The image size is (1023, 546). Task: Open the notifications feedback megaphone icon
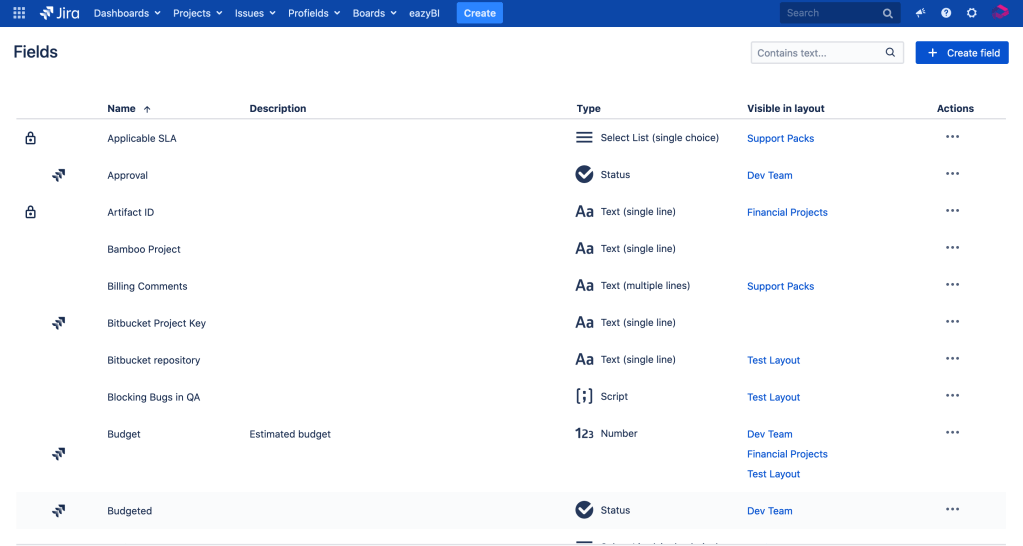(x=920, y=13)
